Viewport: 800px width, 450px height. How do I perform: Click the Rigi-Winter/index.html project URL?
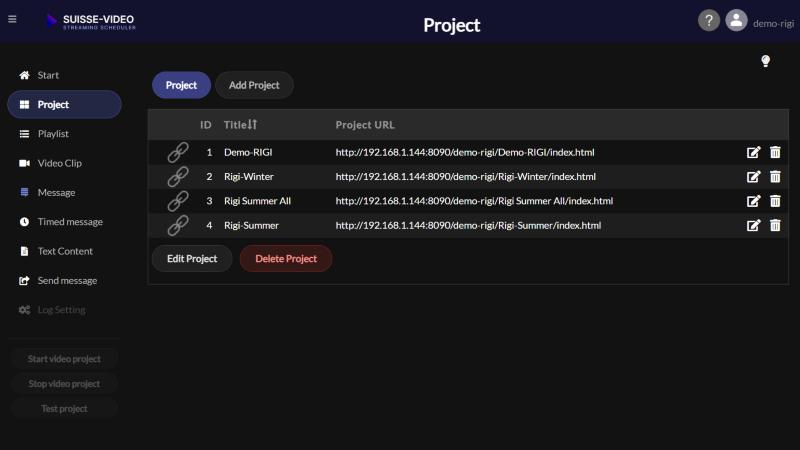tap(465, 177)
